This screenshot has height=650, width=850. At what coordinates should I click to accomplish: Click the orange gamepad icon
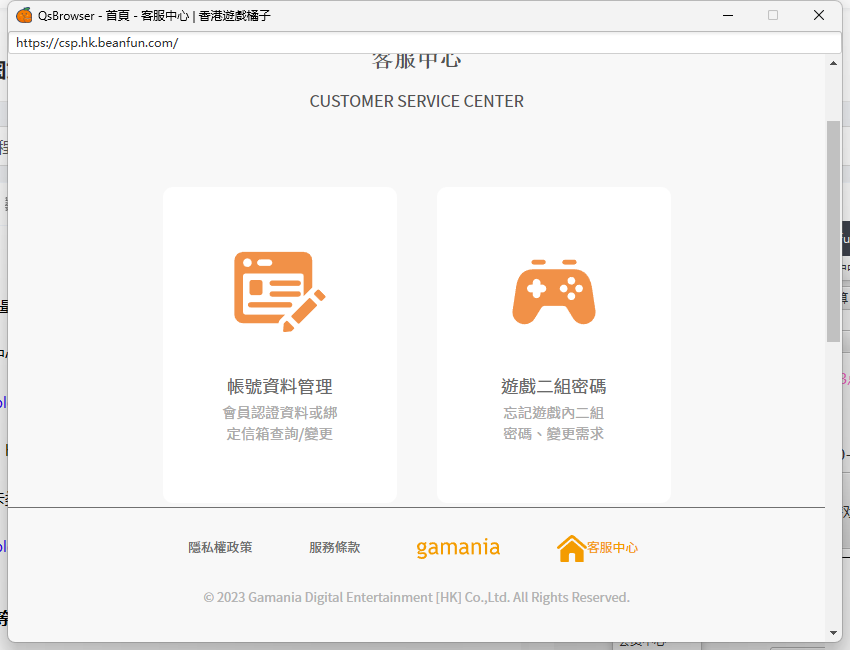click(x=553, y=292)
